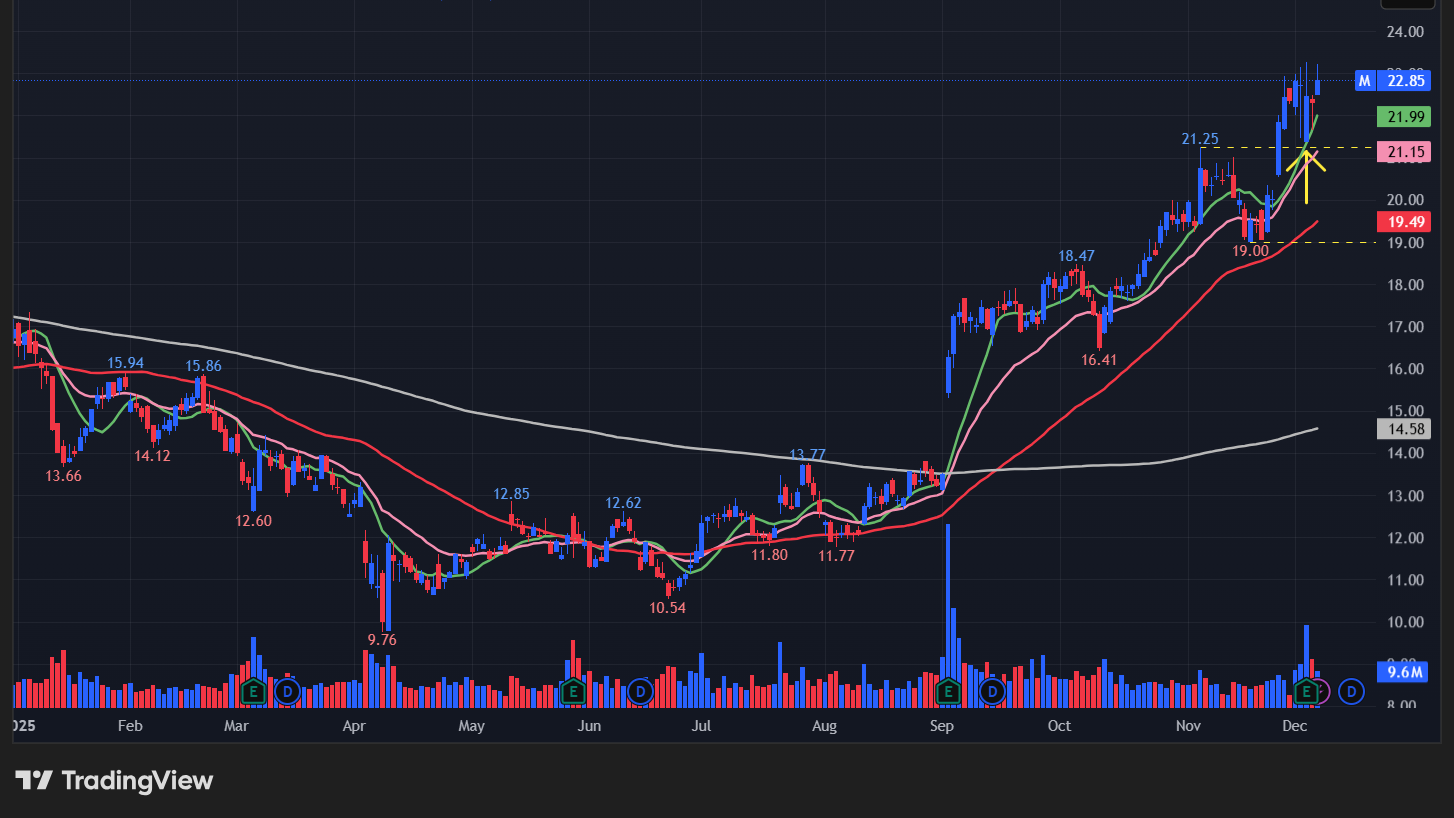Select the green 21.99 moving average label

[1403, 117]
